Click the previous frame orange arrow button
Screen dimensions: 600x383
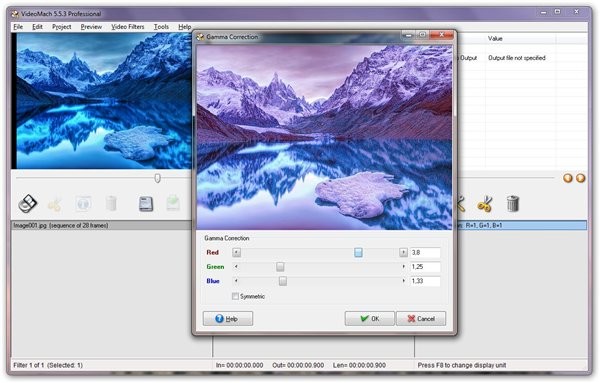click(568, 178)
